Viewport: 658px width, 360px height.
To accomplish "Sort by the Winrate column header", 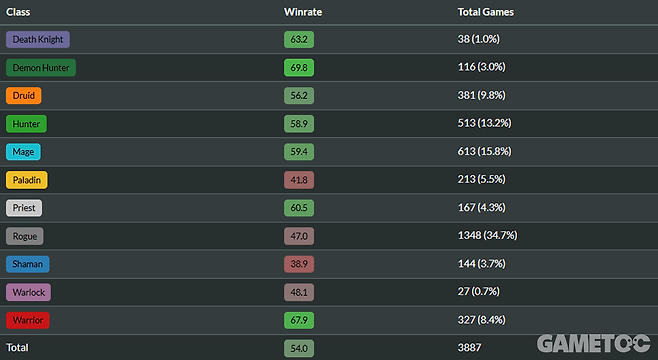I will point(303,12).
